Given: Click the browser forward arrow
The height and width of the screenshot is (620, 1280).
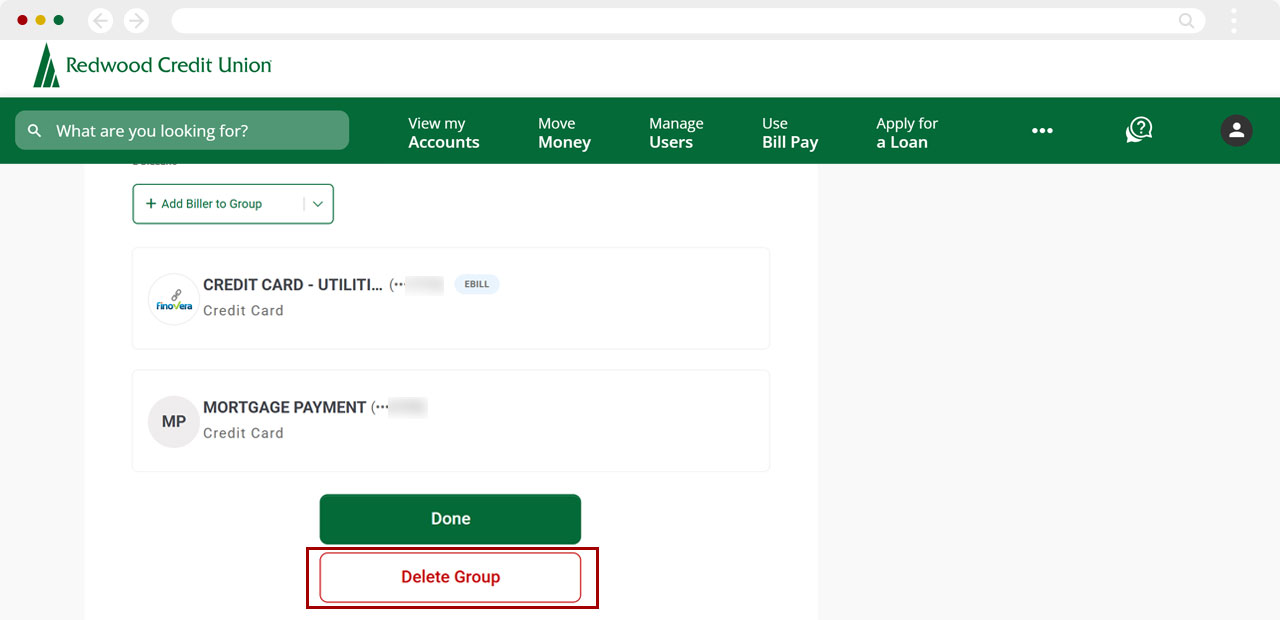Looking at the screenshot, I should (x=137, y=20).
